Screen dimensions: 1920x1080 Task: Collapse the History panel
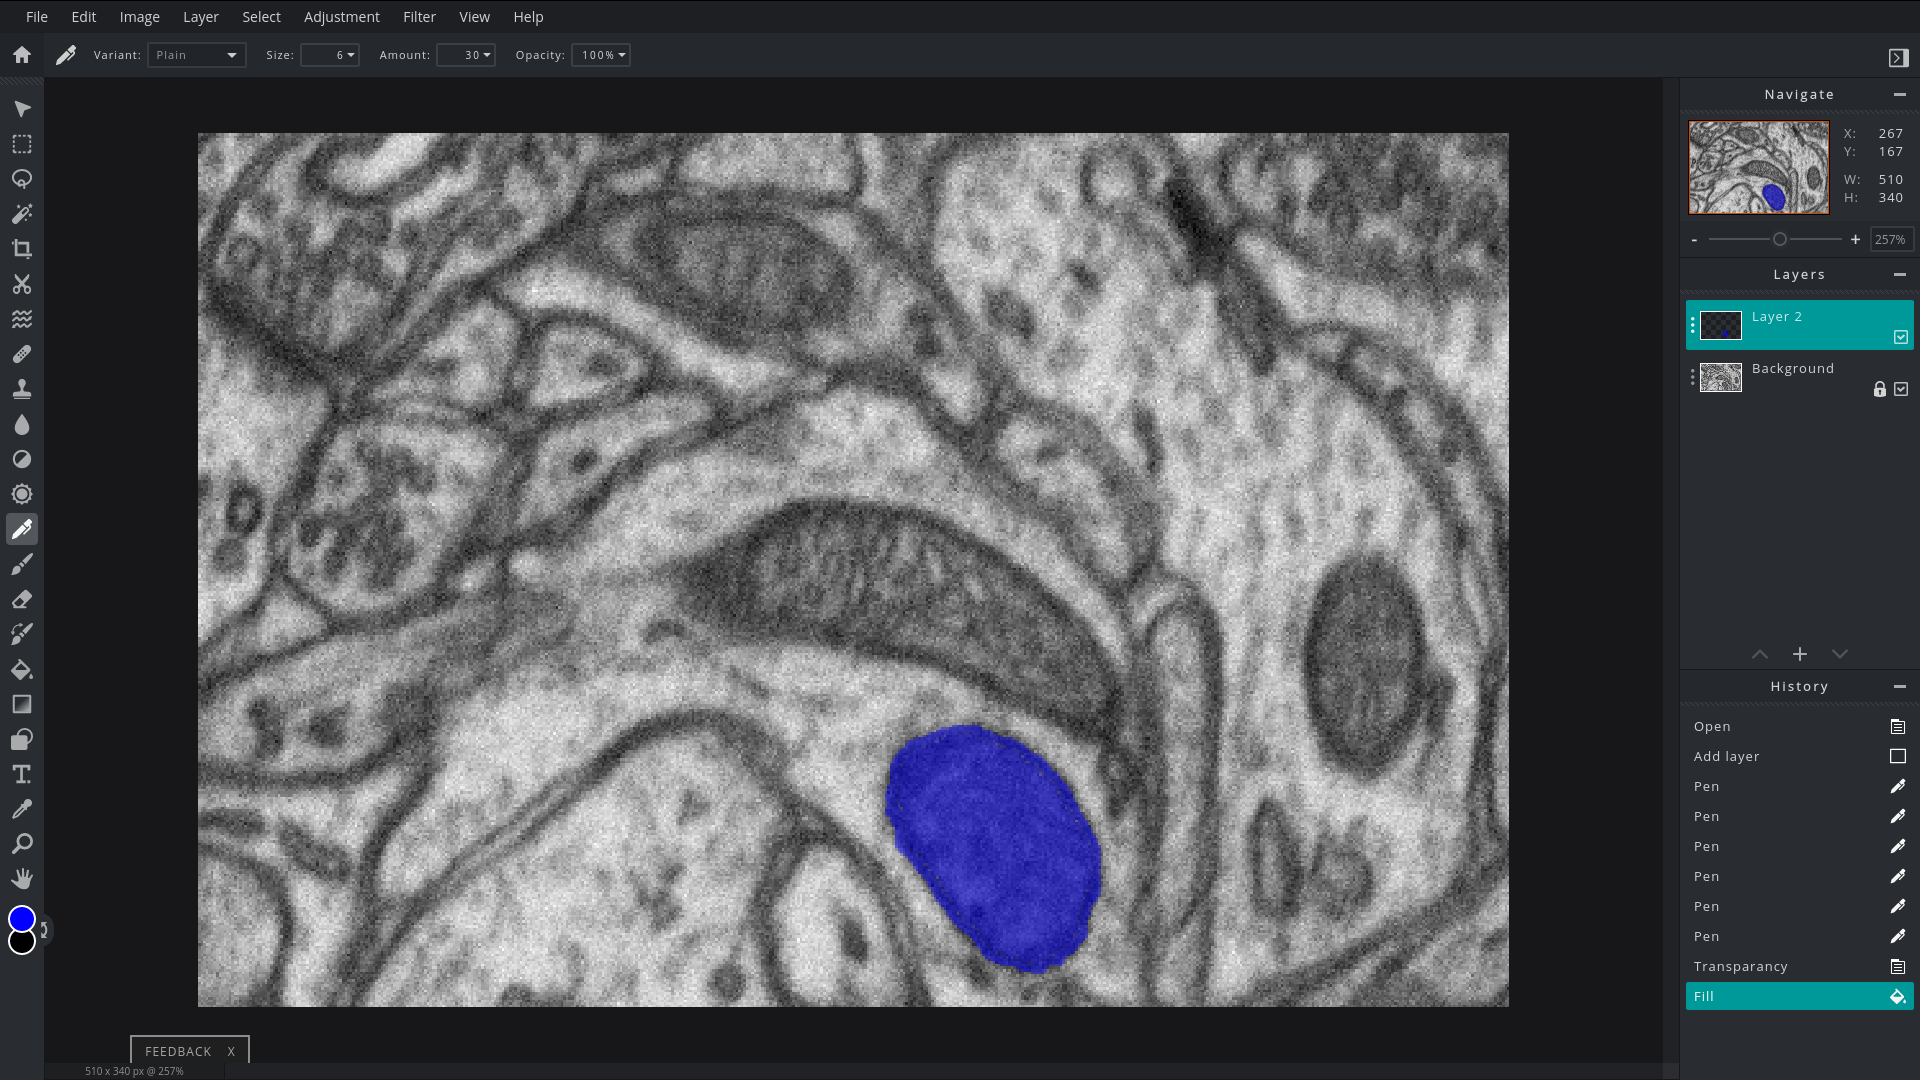pos(1899,686)
